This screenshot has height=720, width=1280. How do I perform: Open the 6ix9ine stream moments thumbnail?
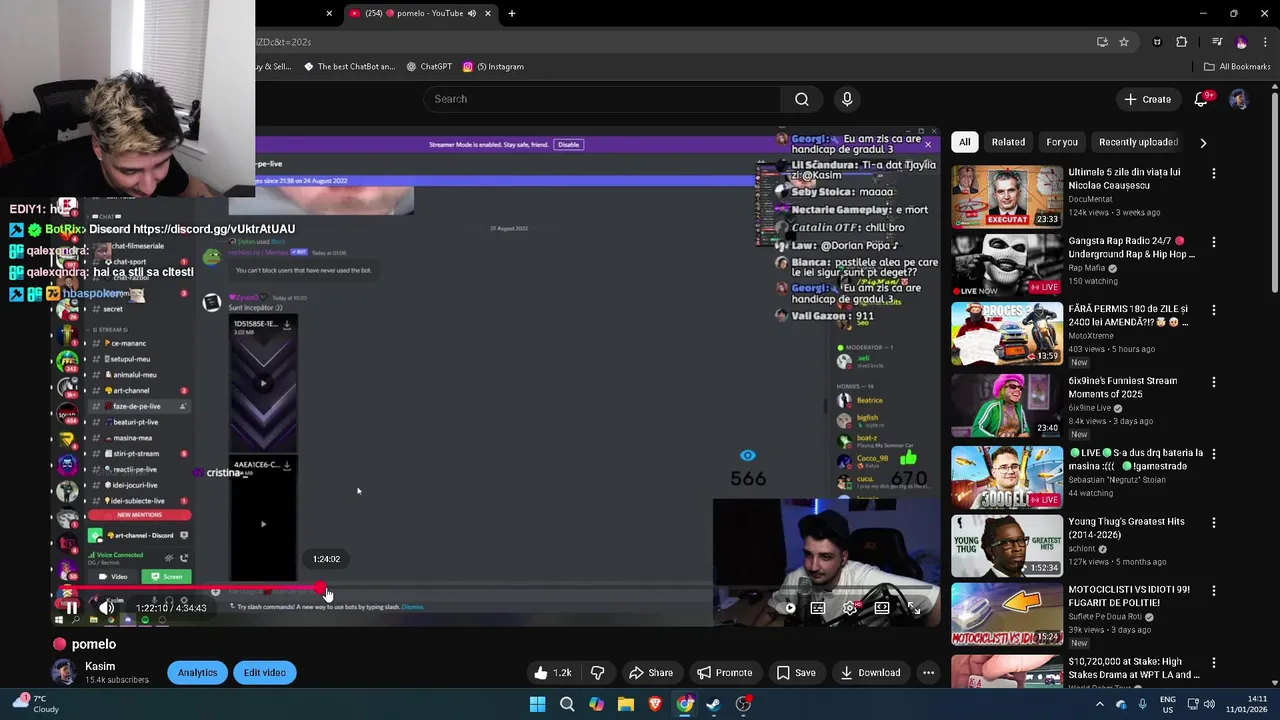click(1007, 405)
